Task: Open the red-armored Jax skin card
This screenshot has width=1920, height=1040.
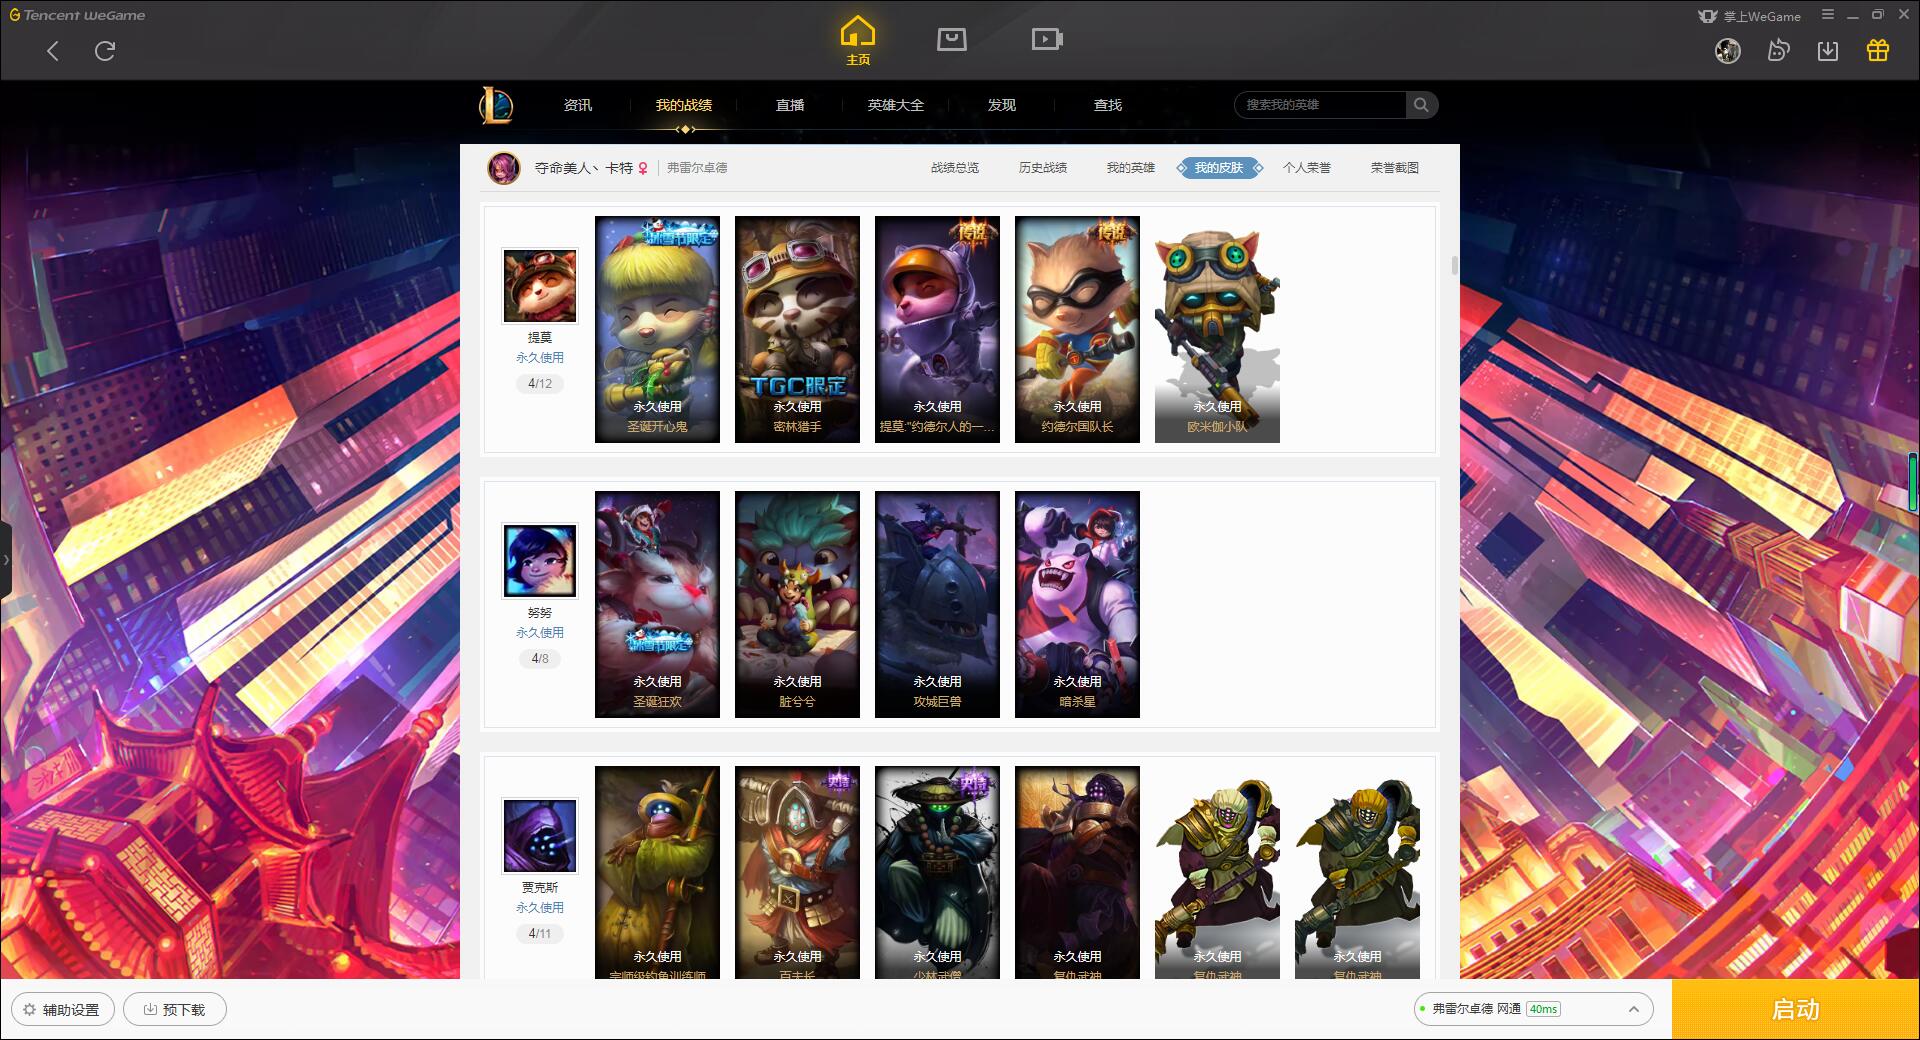Action: (797, 872)
